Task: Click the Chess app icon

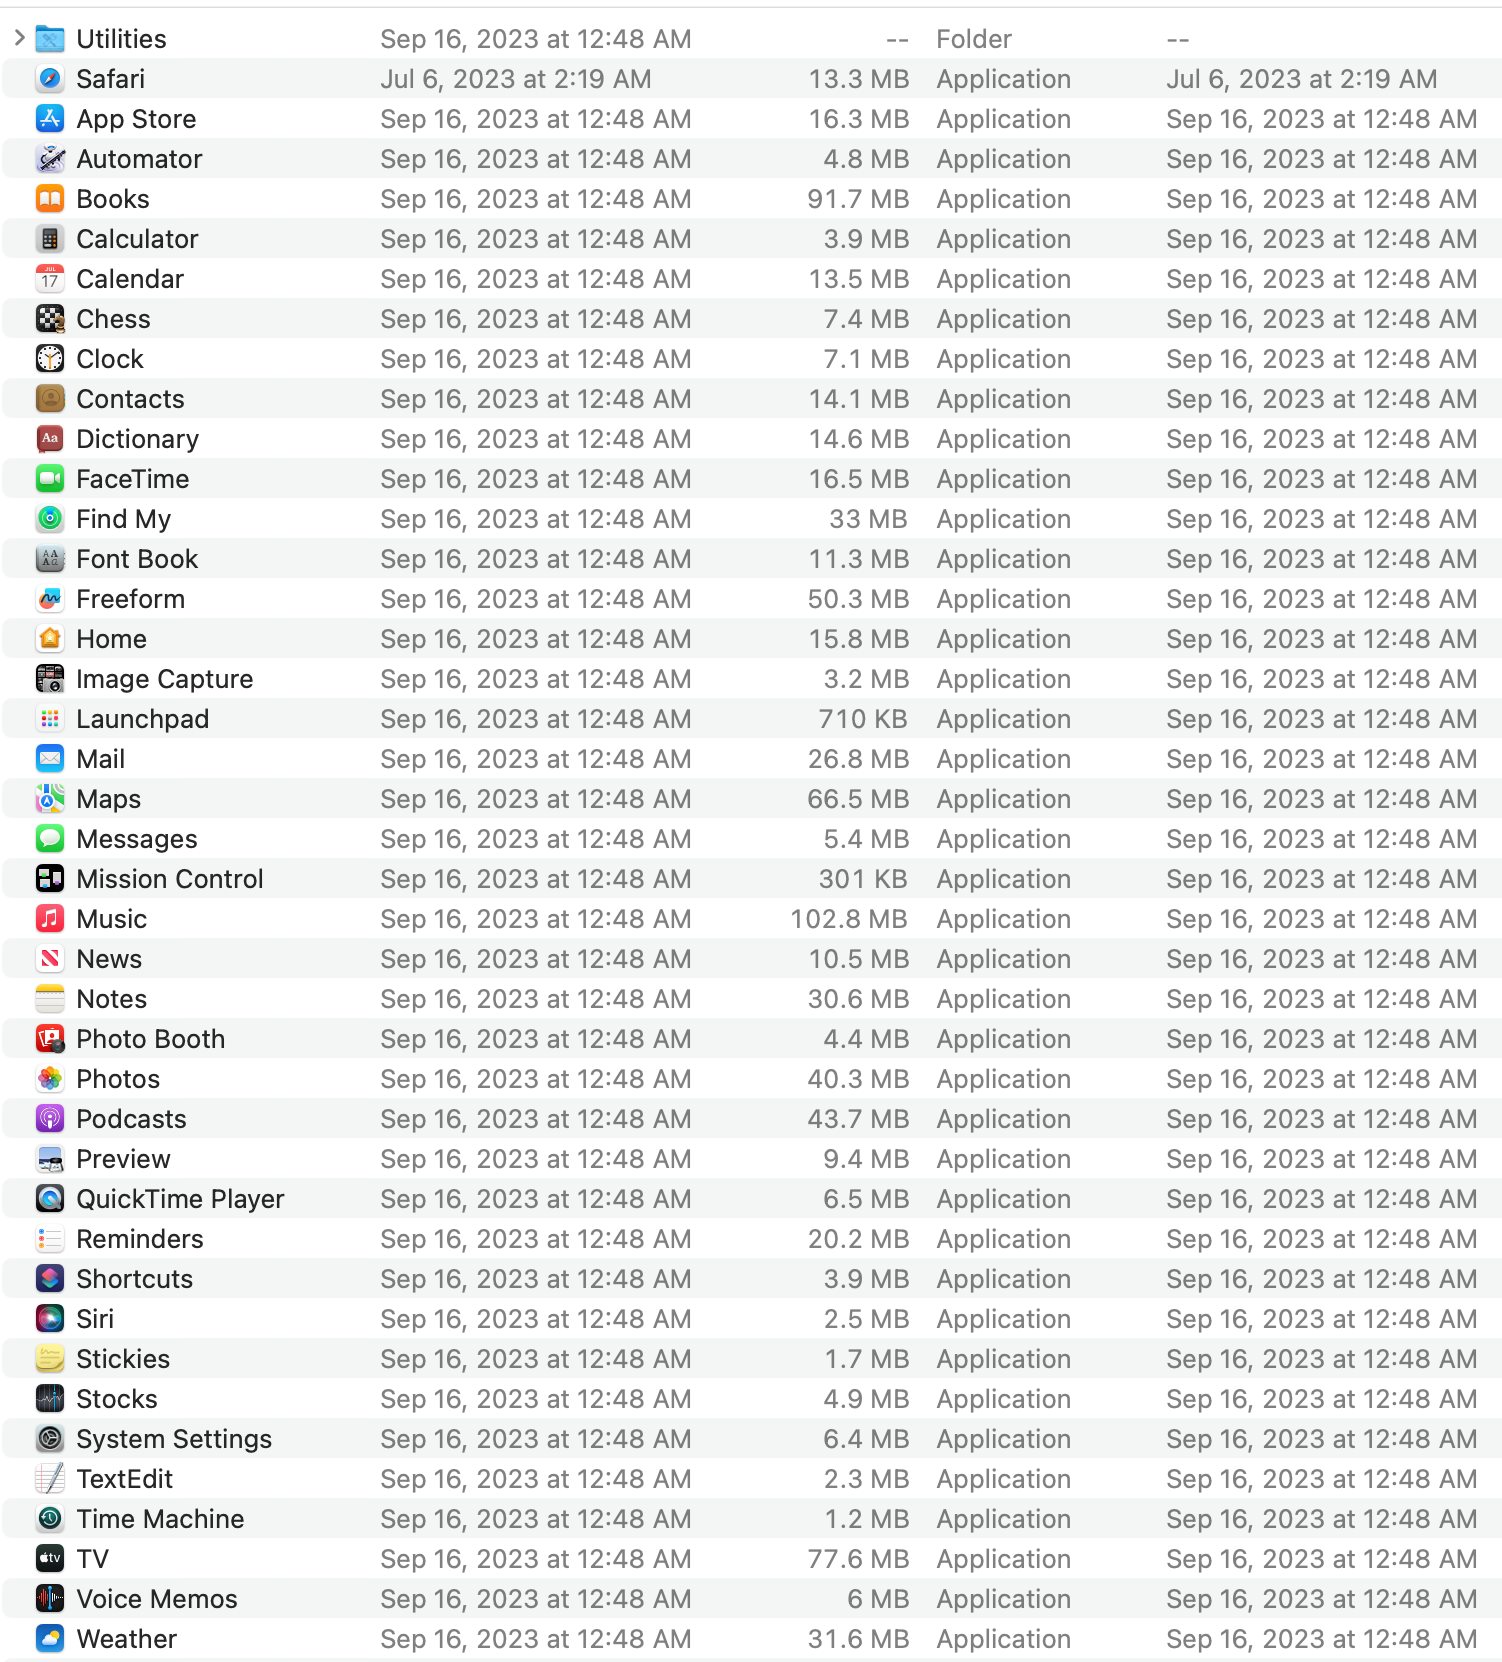Action: tap(50, 319)
